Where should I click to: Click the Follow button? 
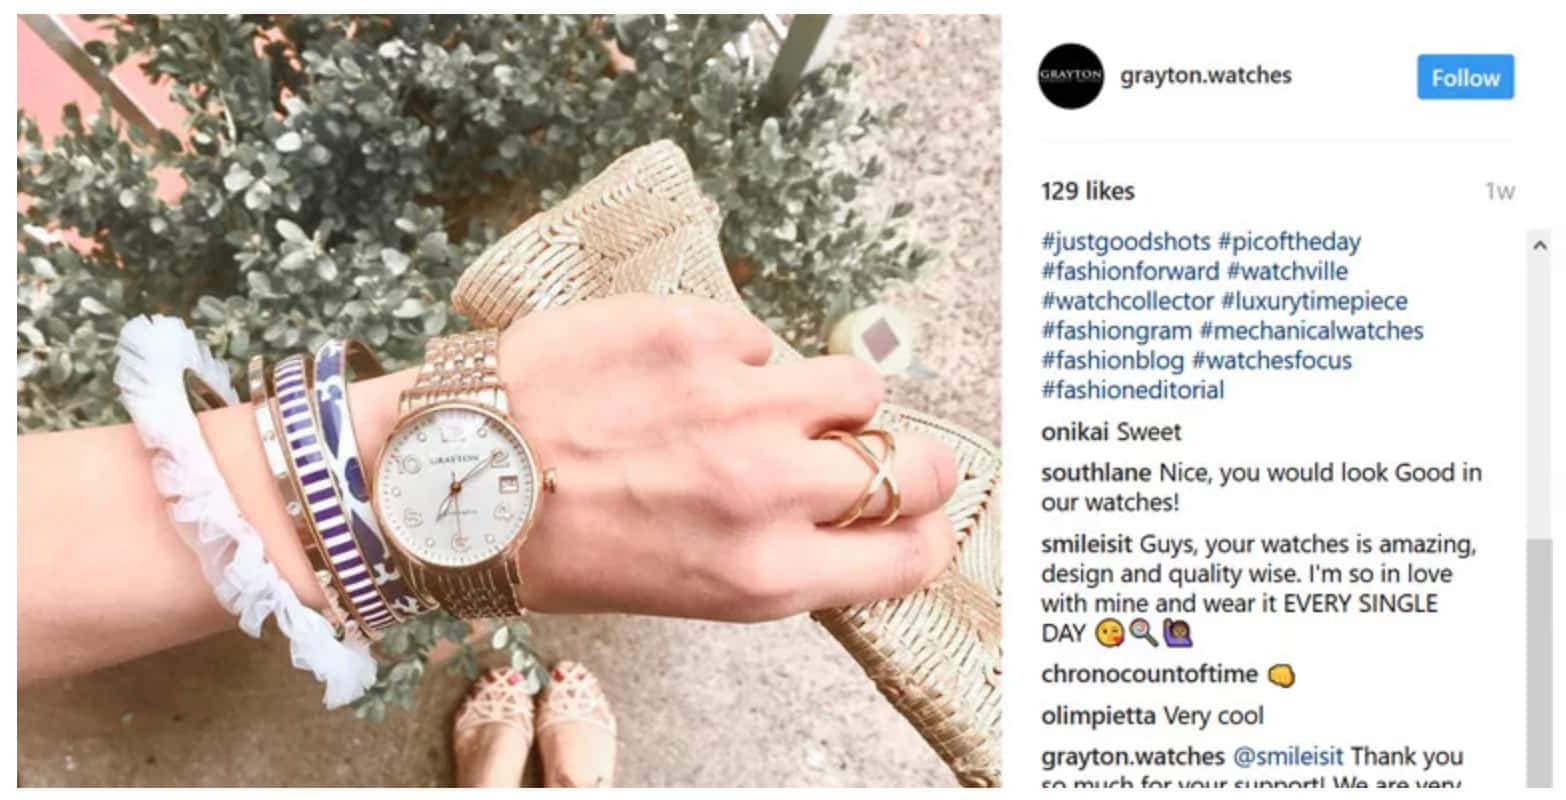1465,77
